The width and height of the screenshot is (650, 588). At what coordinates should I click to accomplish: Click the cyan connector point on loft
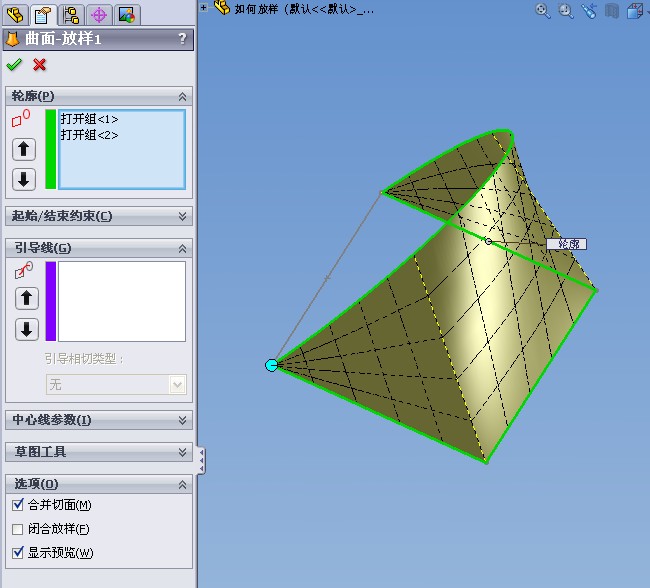click(272, 365)
